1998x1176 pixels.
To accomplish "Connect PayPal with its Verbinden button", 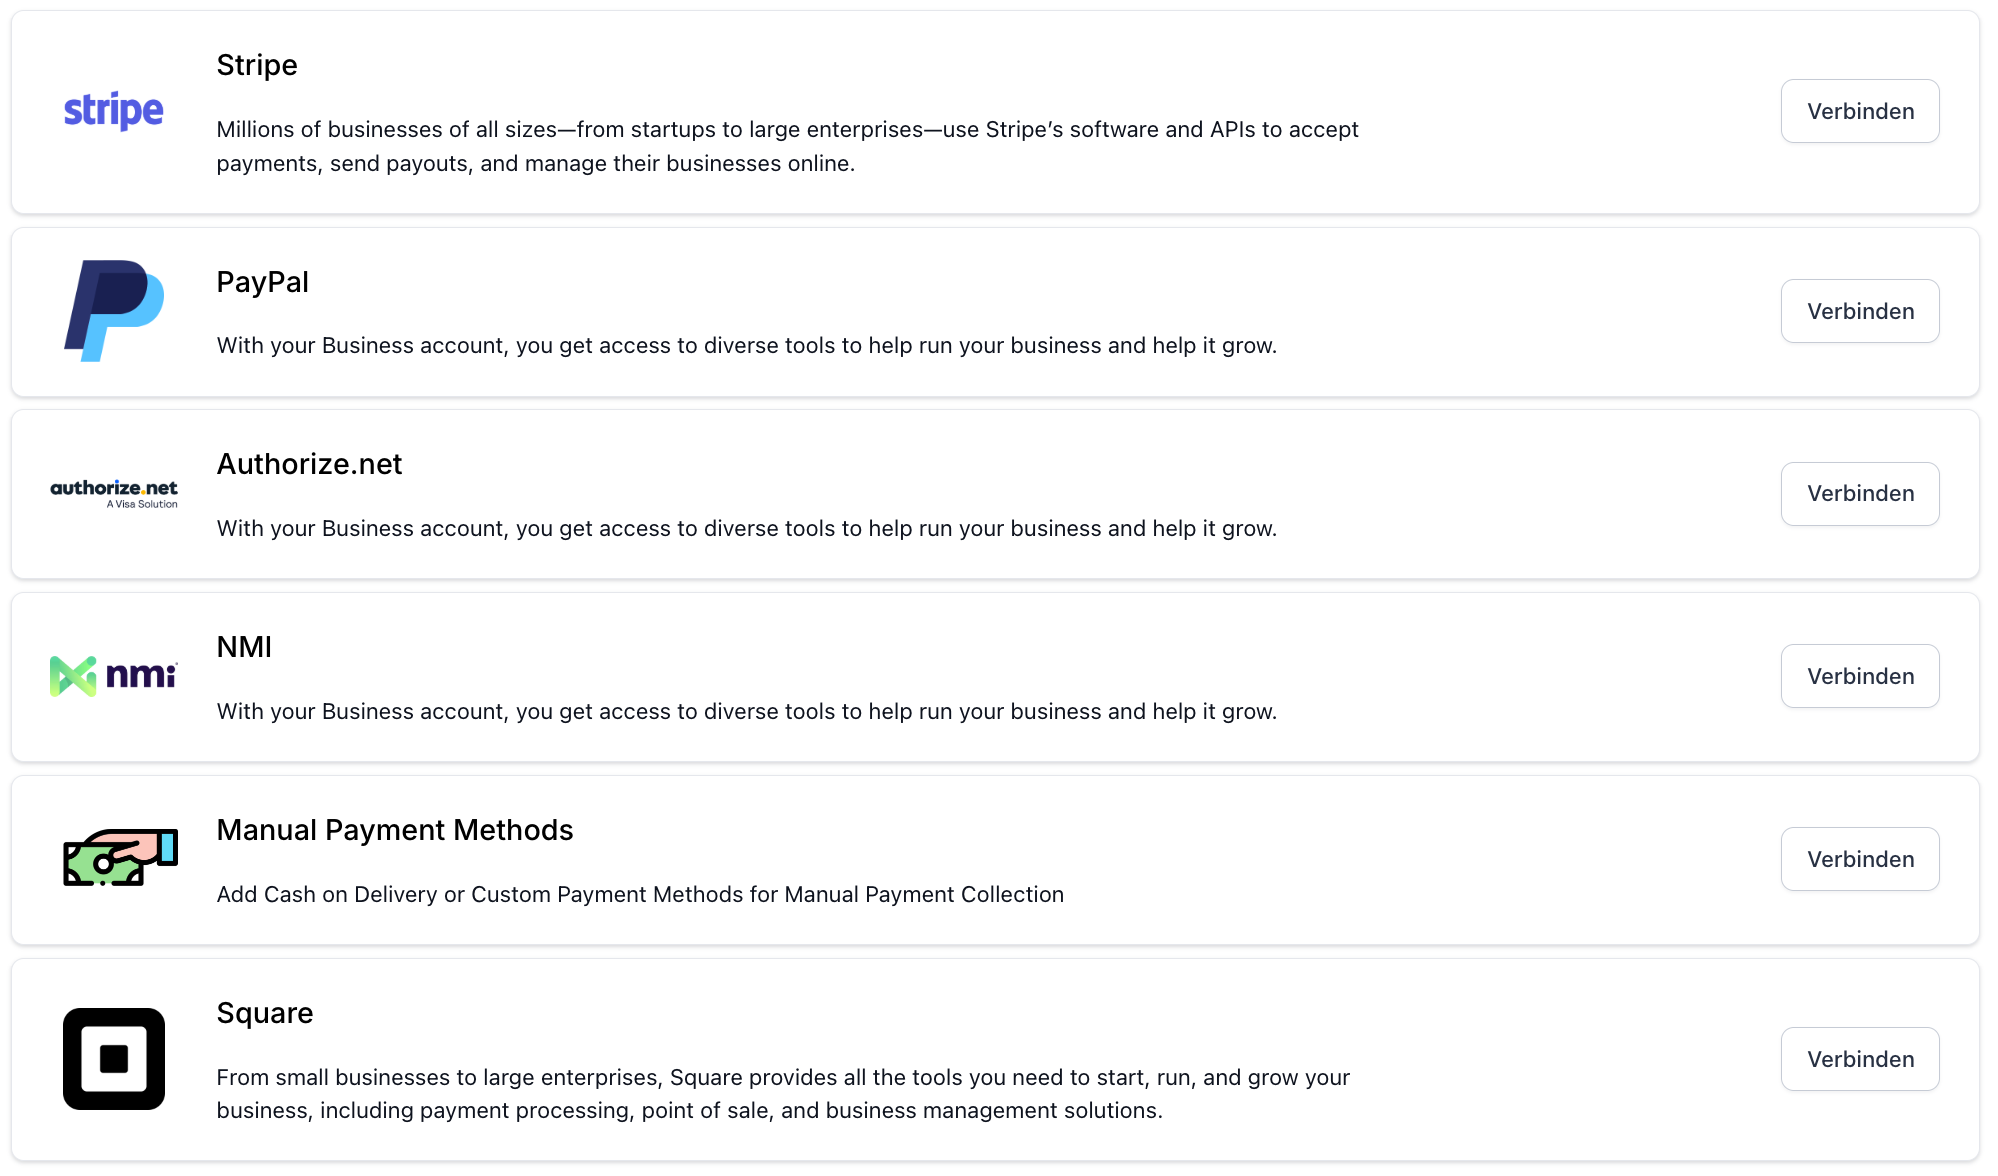I will click(1859, 311).
